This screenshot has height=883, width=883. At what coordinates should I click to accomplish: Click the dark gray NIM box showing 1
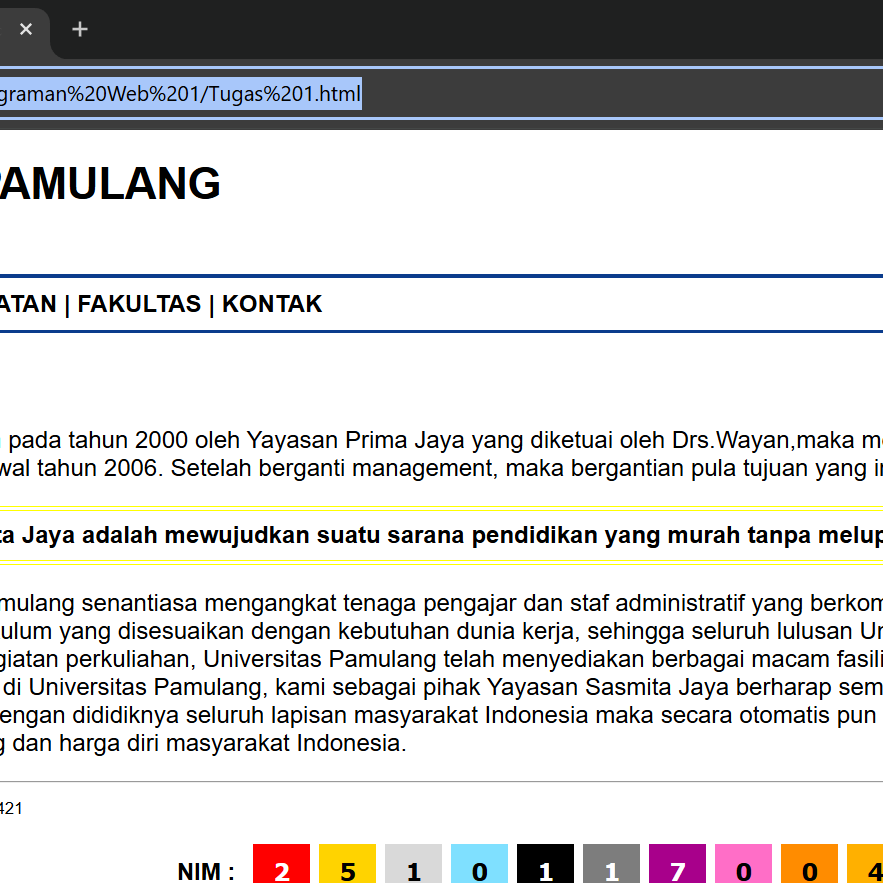[612, 863]
